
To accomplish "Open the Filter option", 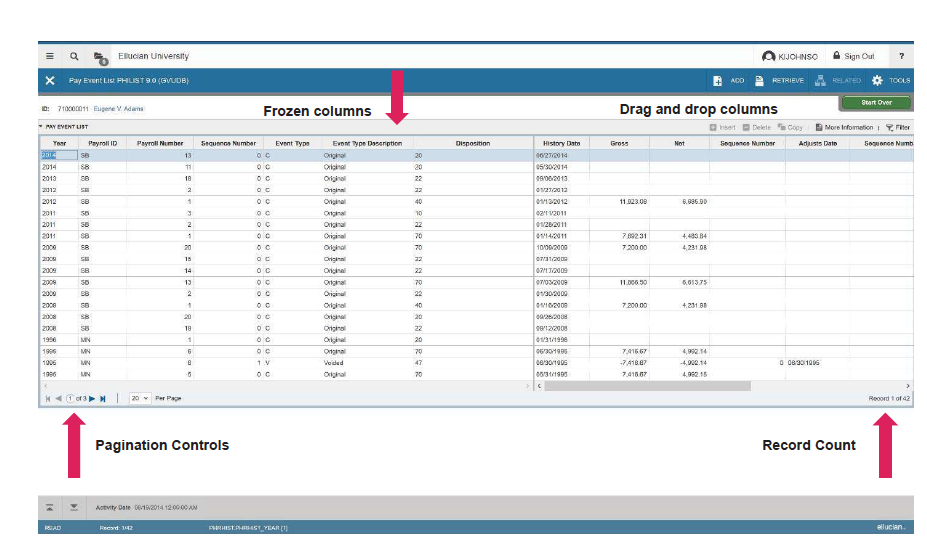I will click(897, 128).
